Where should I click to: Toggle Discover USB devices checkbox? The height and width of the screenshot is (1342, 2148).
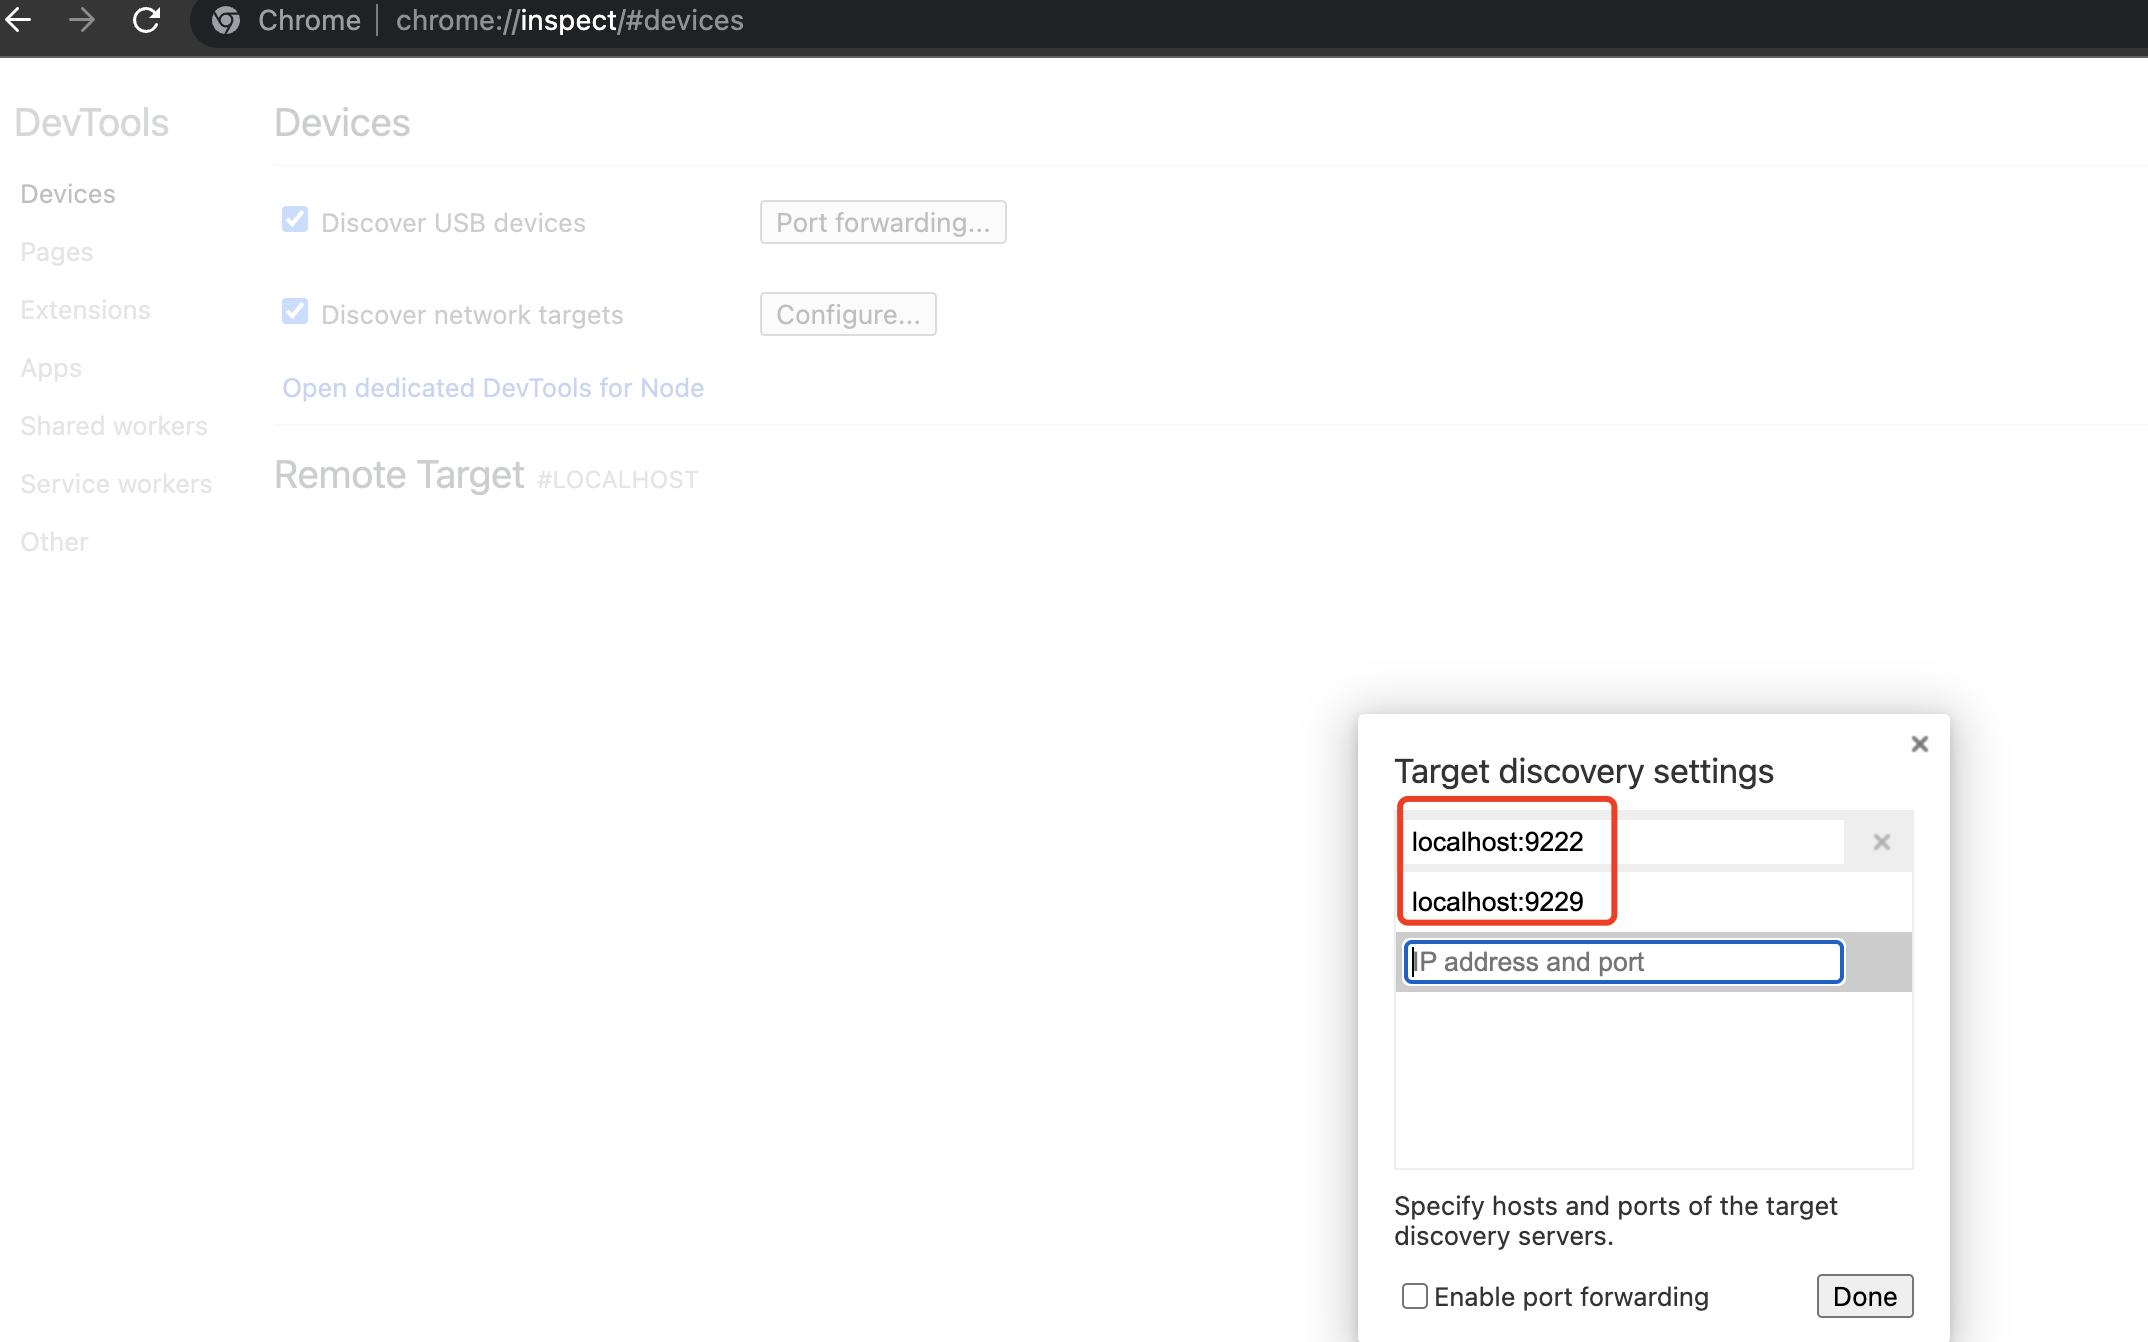point(295,220)
